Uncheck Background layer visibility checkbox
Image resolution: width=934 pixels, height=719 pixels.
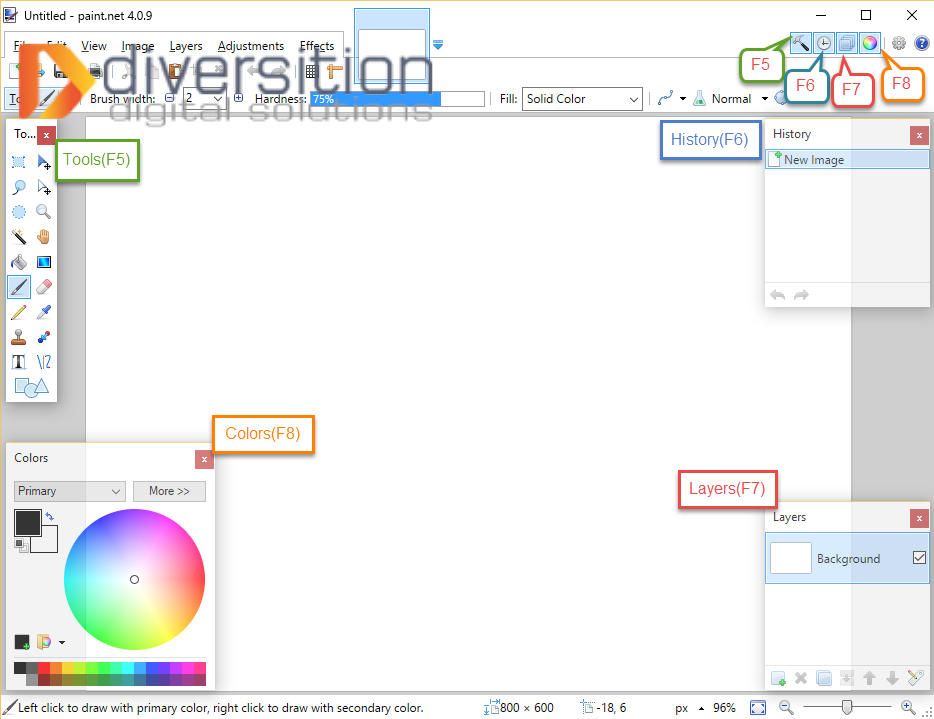click(919, 558)
